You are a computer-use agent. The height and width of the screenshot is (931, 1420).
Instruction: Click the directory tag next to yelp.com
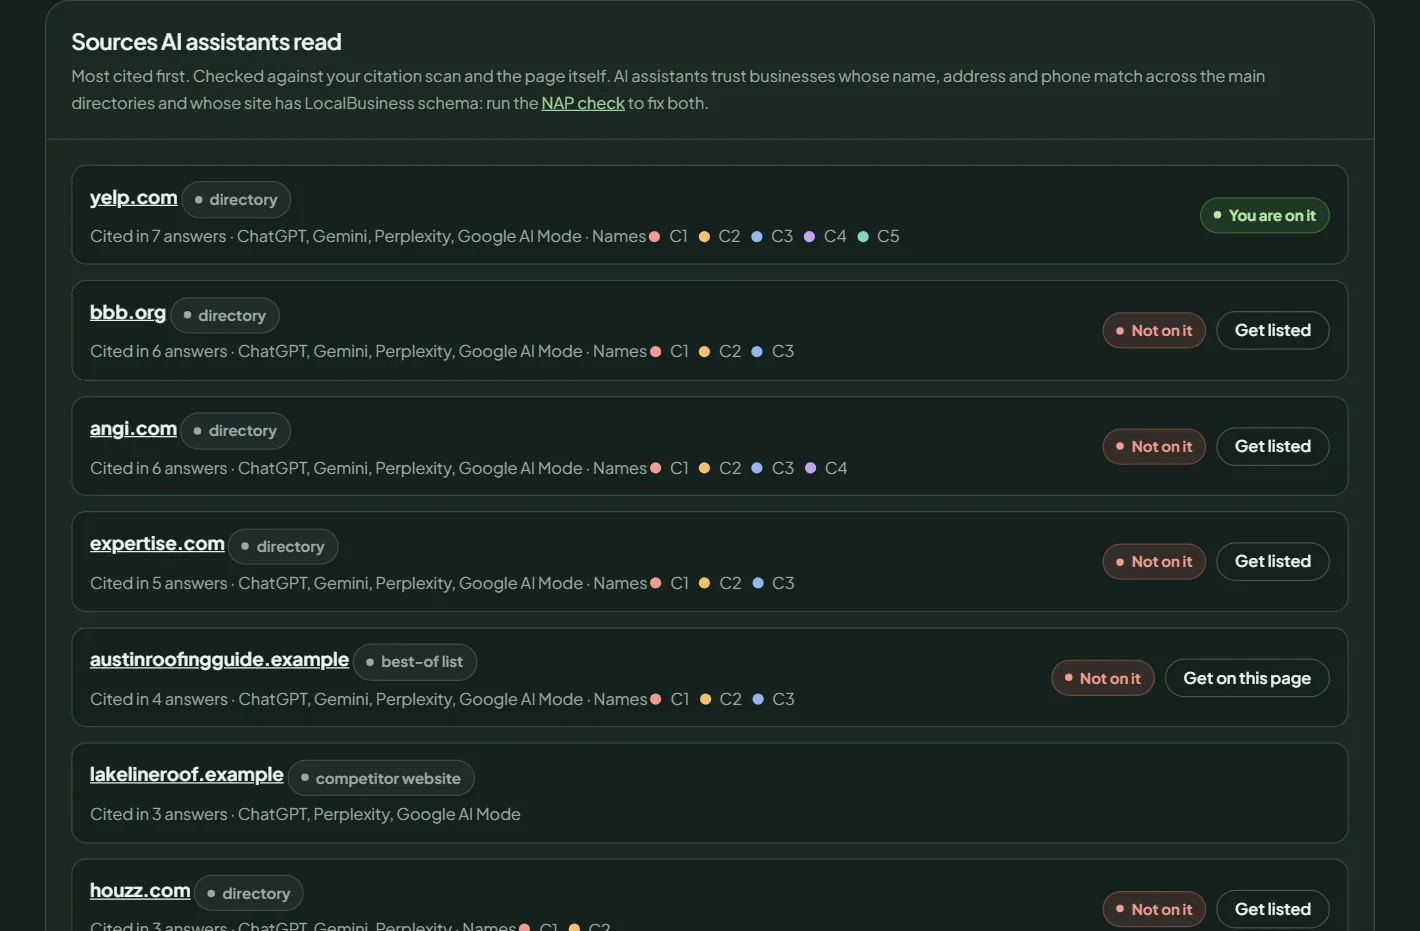click(236, 200)
